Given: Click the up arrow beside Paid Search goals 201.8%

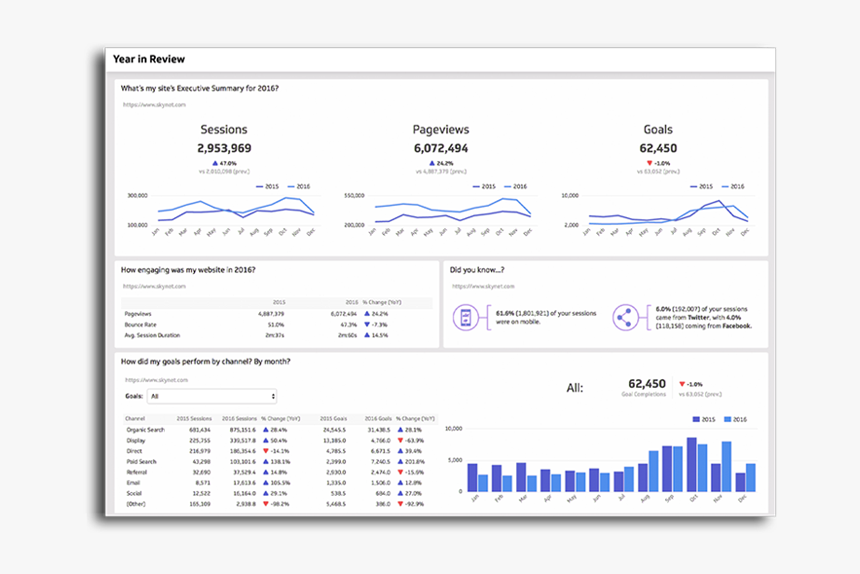Looking at the screenshot, I should pos(400,462).
